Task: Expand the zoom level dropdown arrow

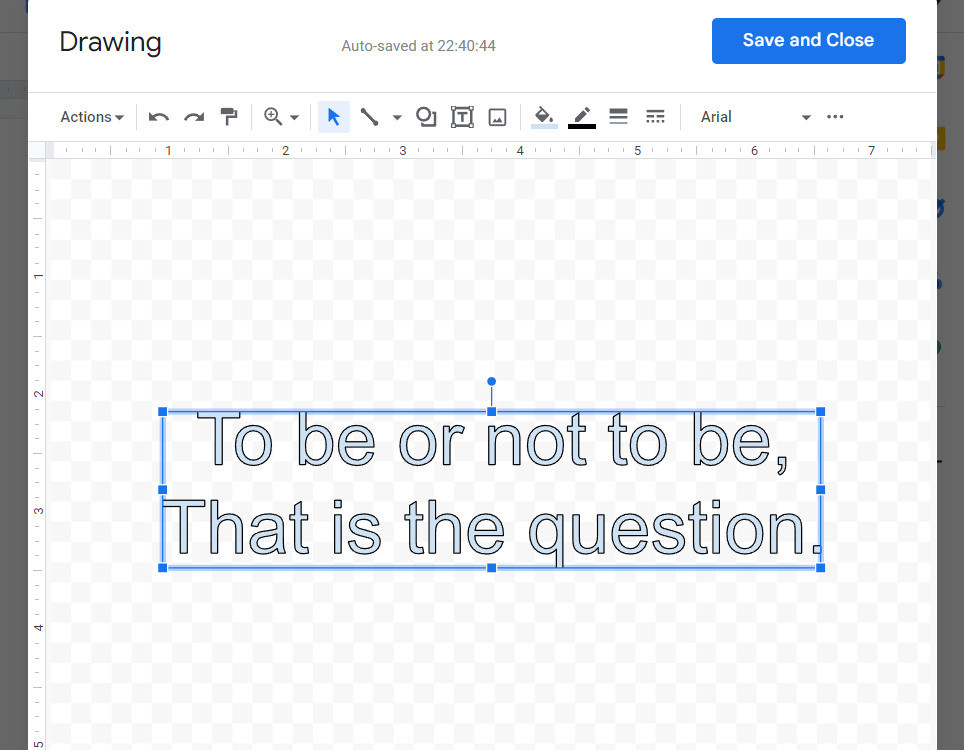Action: pyautogui.click(x=294, y=117)
